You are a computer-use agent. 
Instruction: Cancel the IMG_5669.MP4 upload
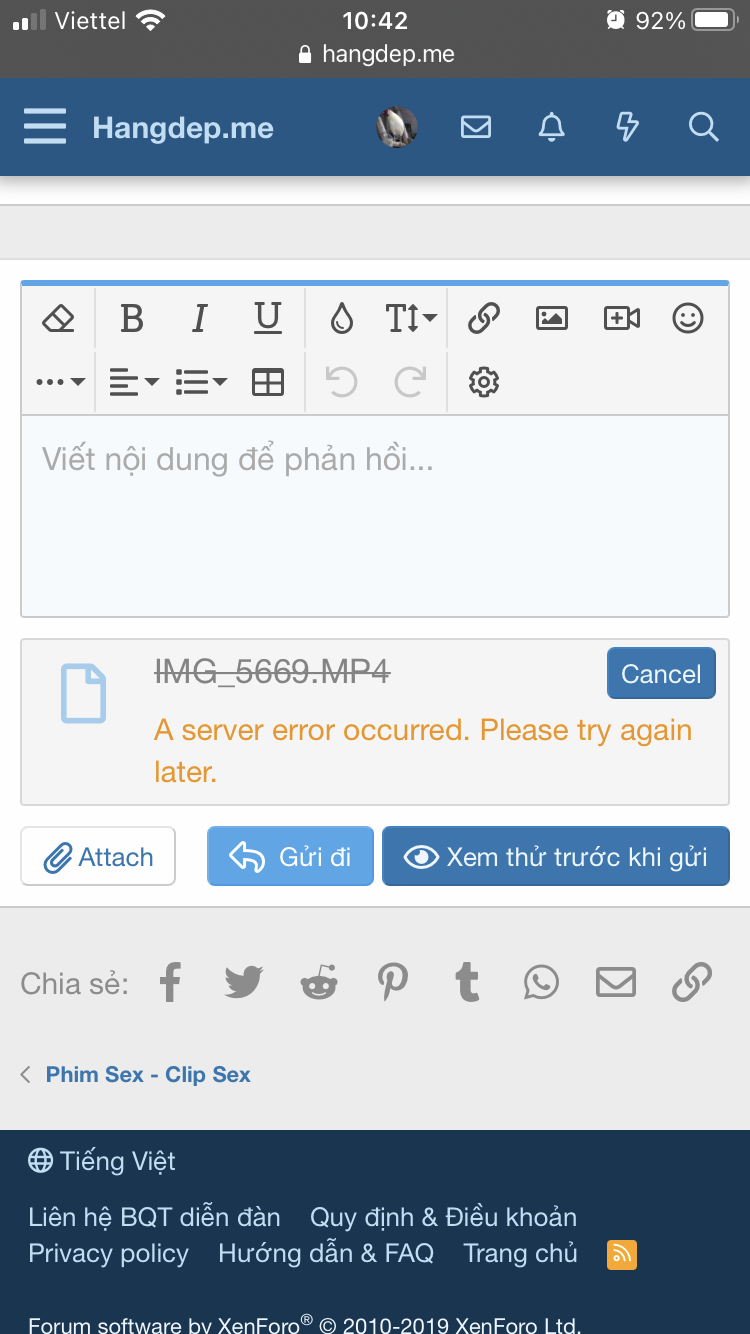point(661,674)
